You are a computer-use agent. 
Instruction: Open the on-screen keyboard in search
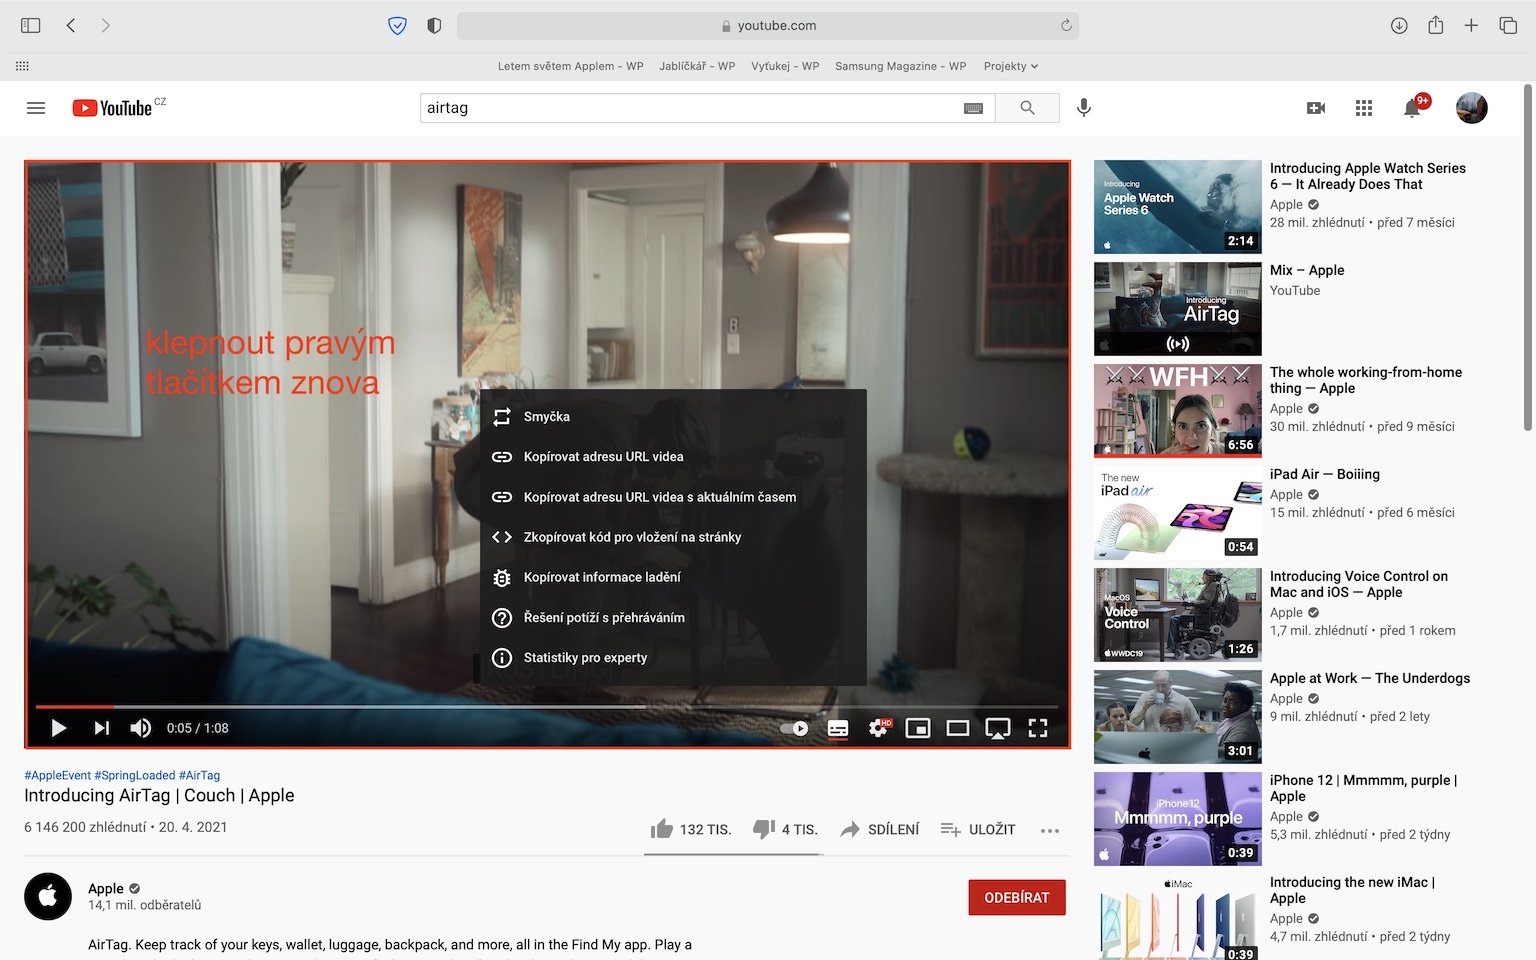click(x=973, y=108)
